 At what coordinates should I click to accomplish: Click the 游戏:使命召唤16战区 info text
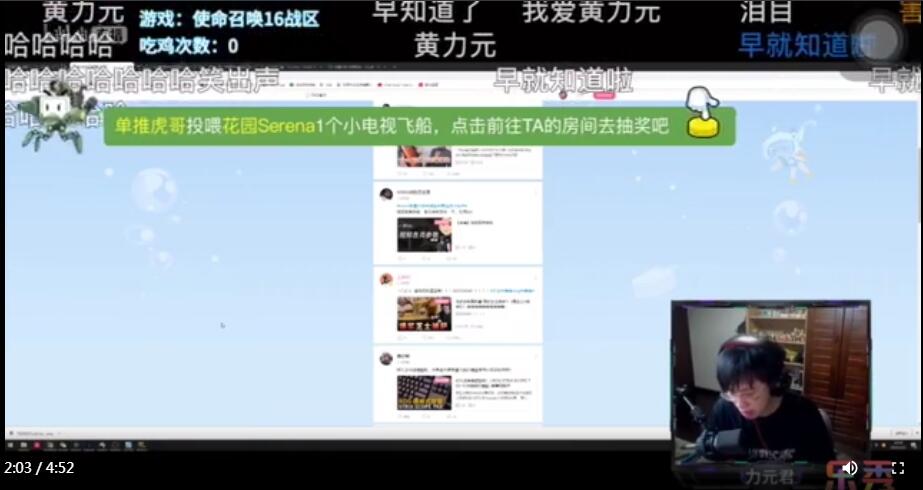tap(229, 18)
